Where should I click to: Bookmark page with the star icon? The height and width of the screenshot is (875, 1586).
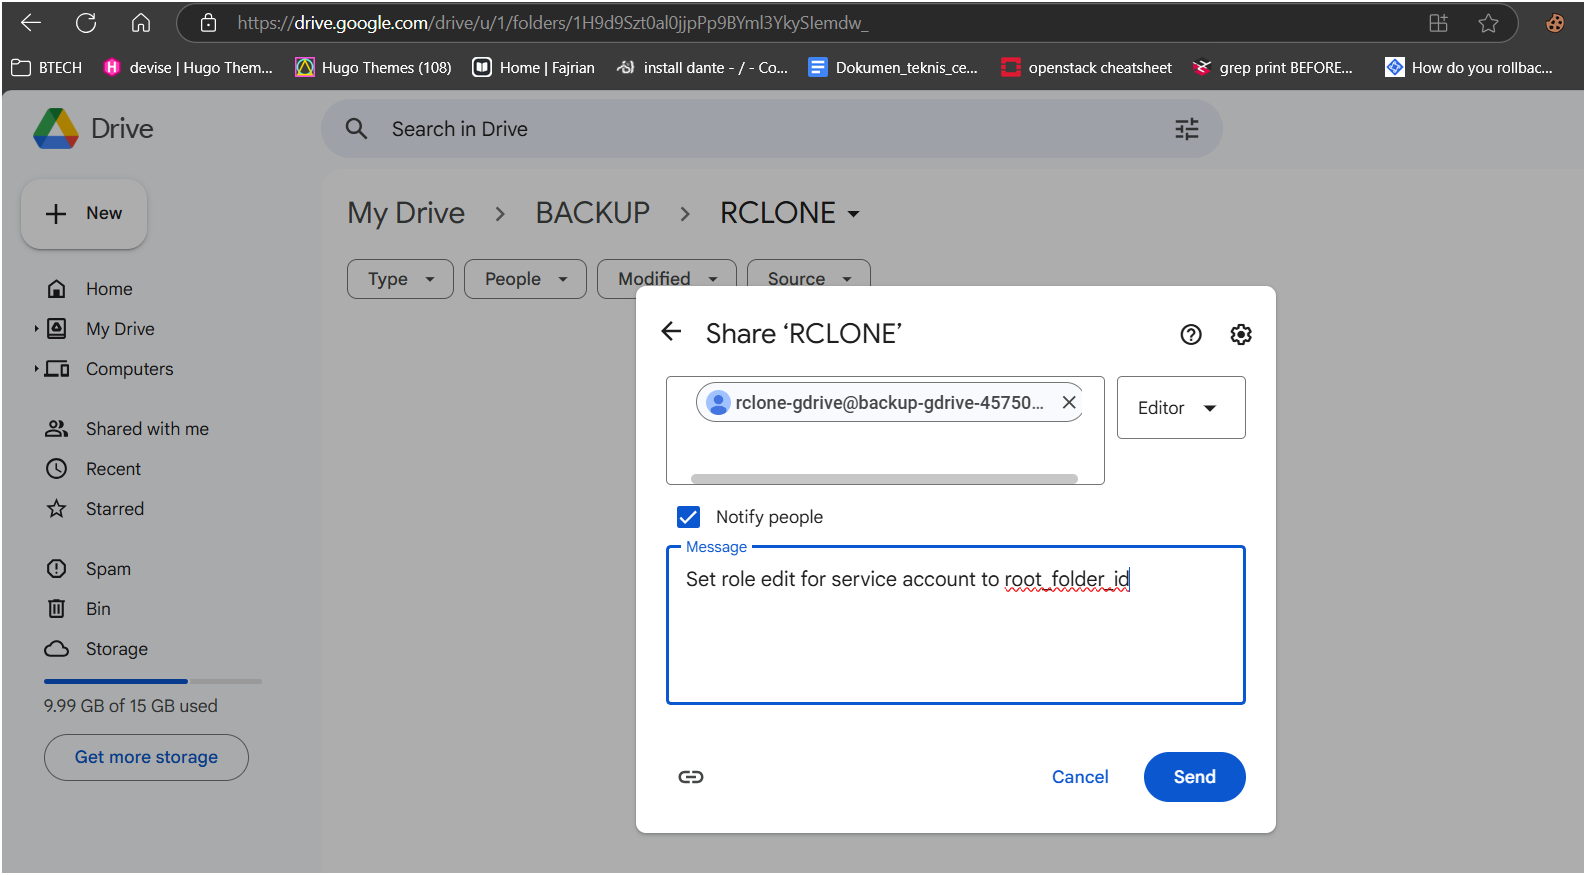click(1488, 23)
